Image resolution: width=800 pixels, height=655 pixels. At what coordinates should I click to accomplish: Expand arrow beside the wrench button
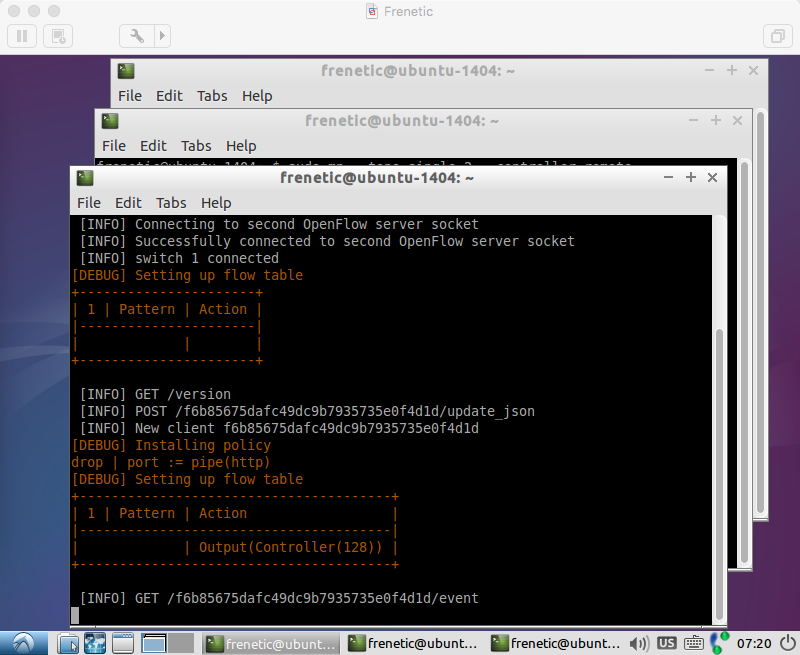pos(162,36)
